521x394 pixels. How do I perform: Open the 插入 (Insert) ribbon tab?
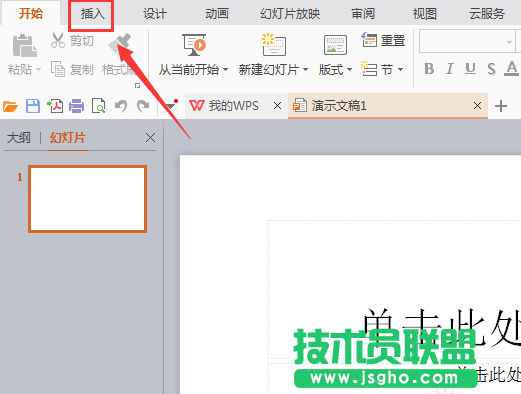(x=92, y=14)
